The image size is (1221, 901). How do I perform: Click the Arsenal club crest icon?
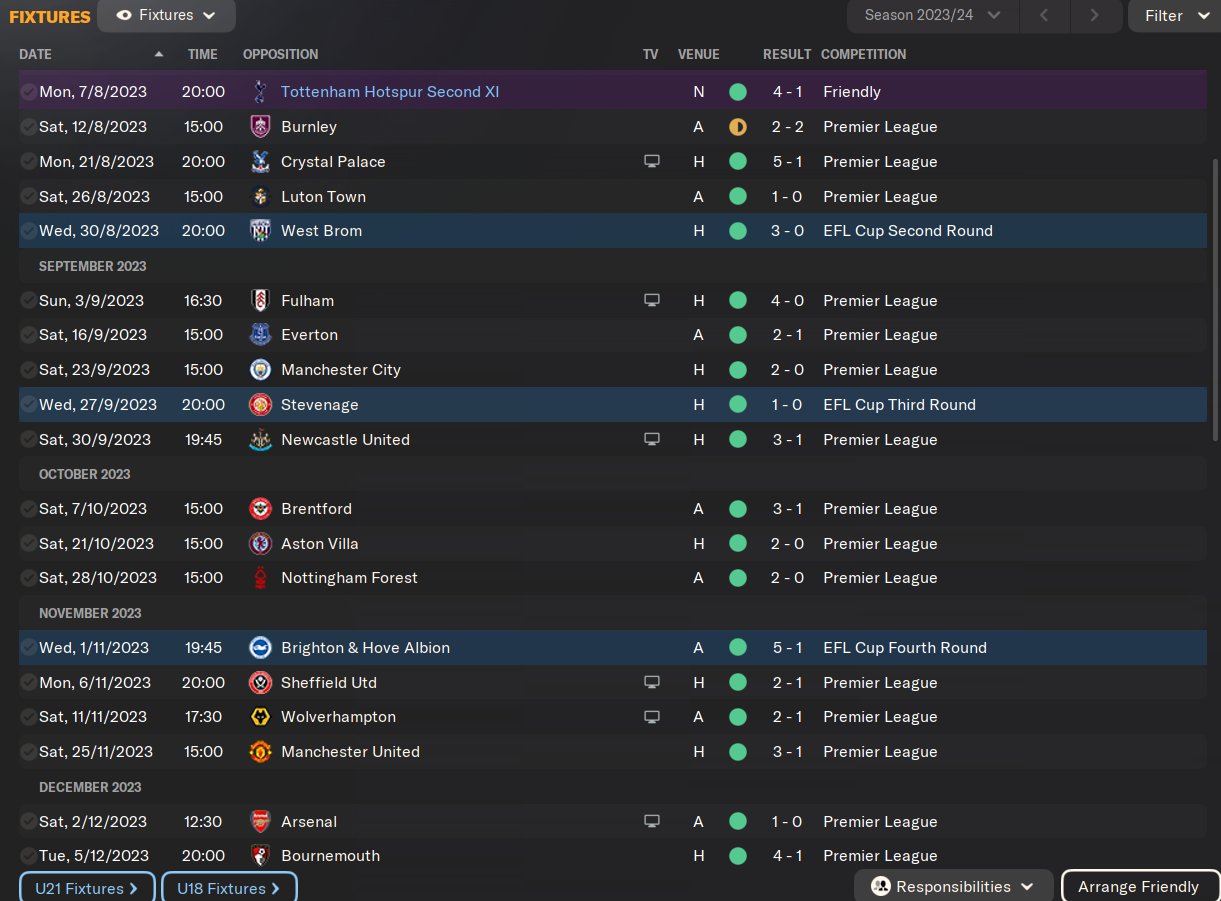(260, 822)
